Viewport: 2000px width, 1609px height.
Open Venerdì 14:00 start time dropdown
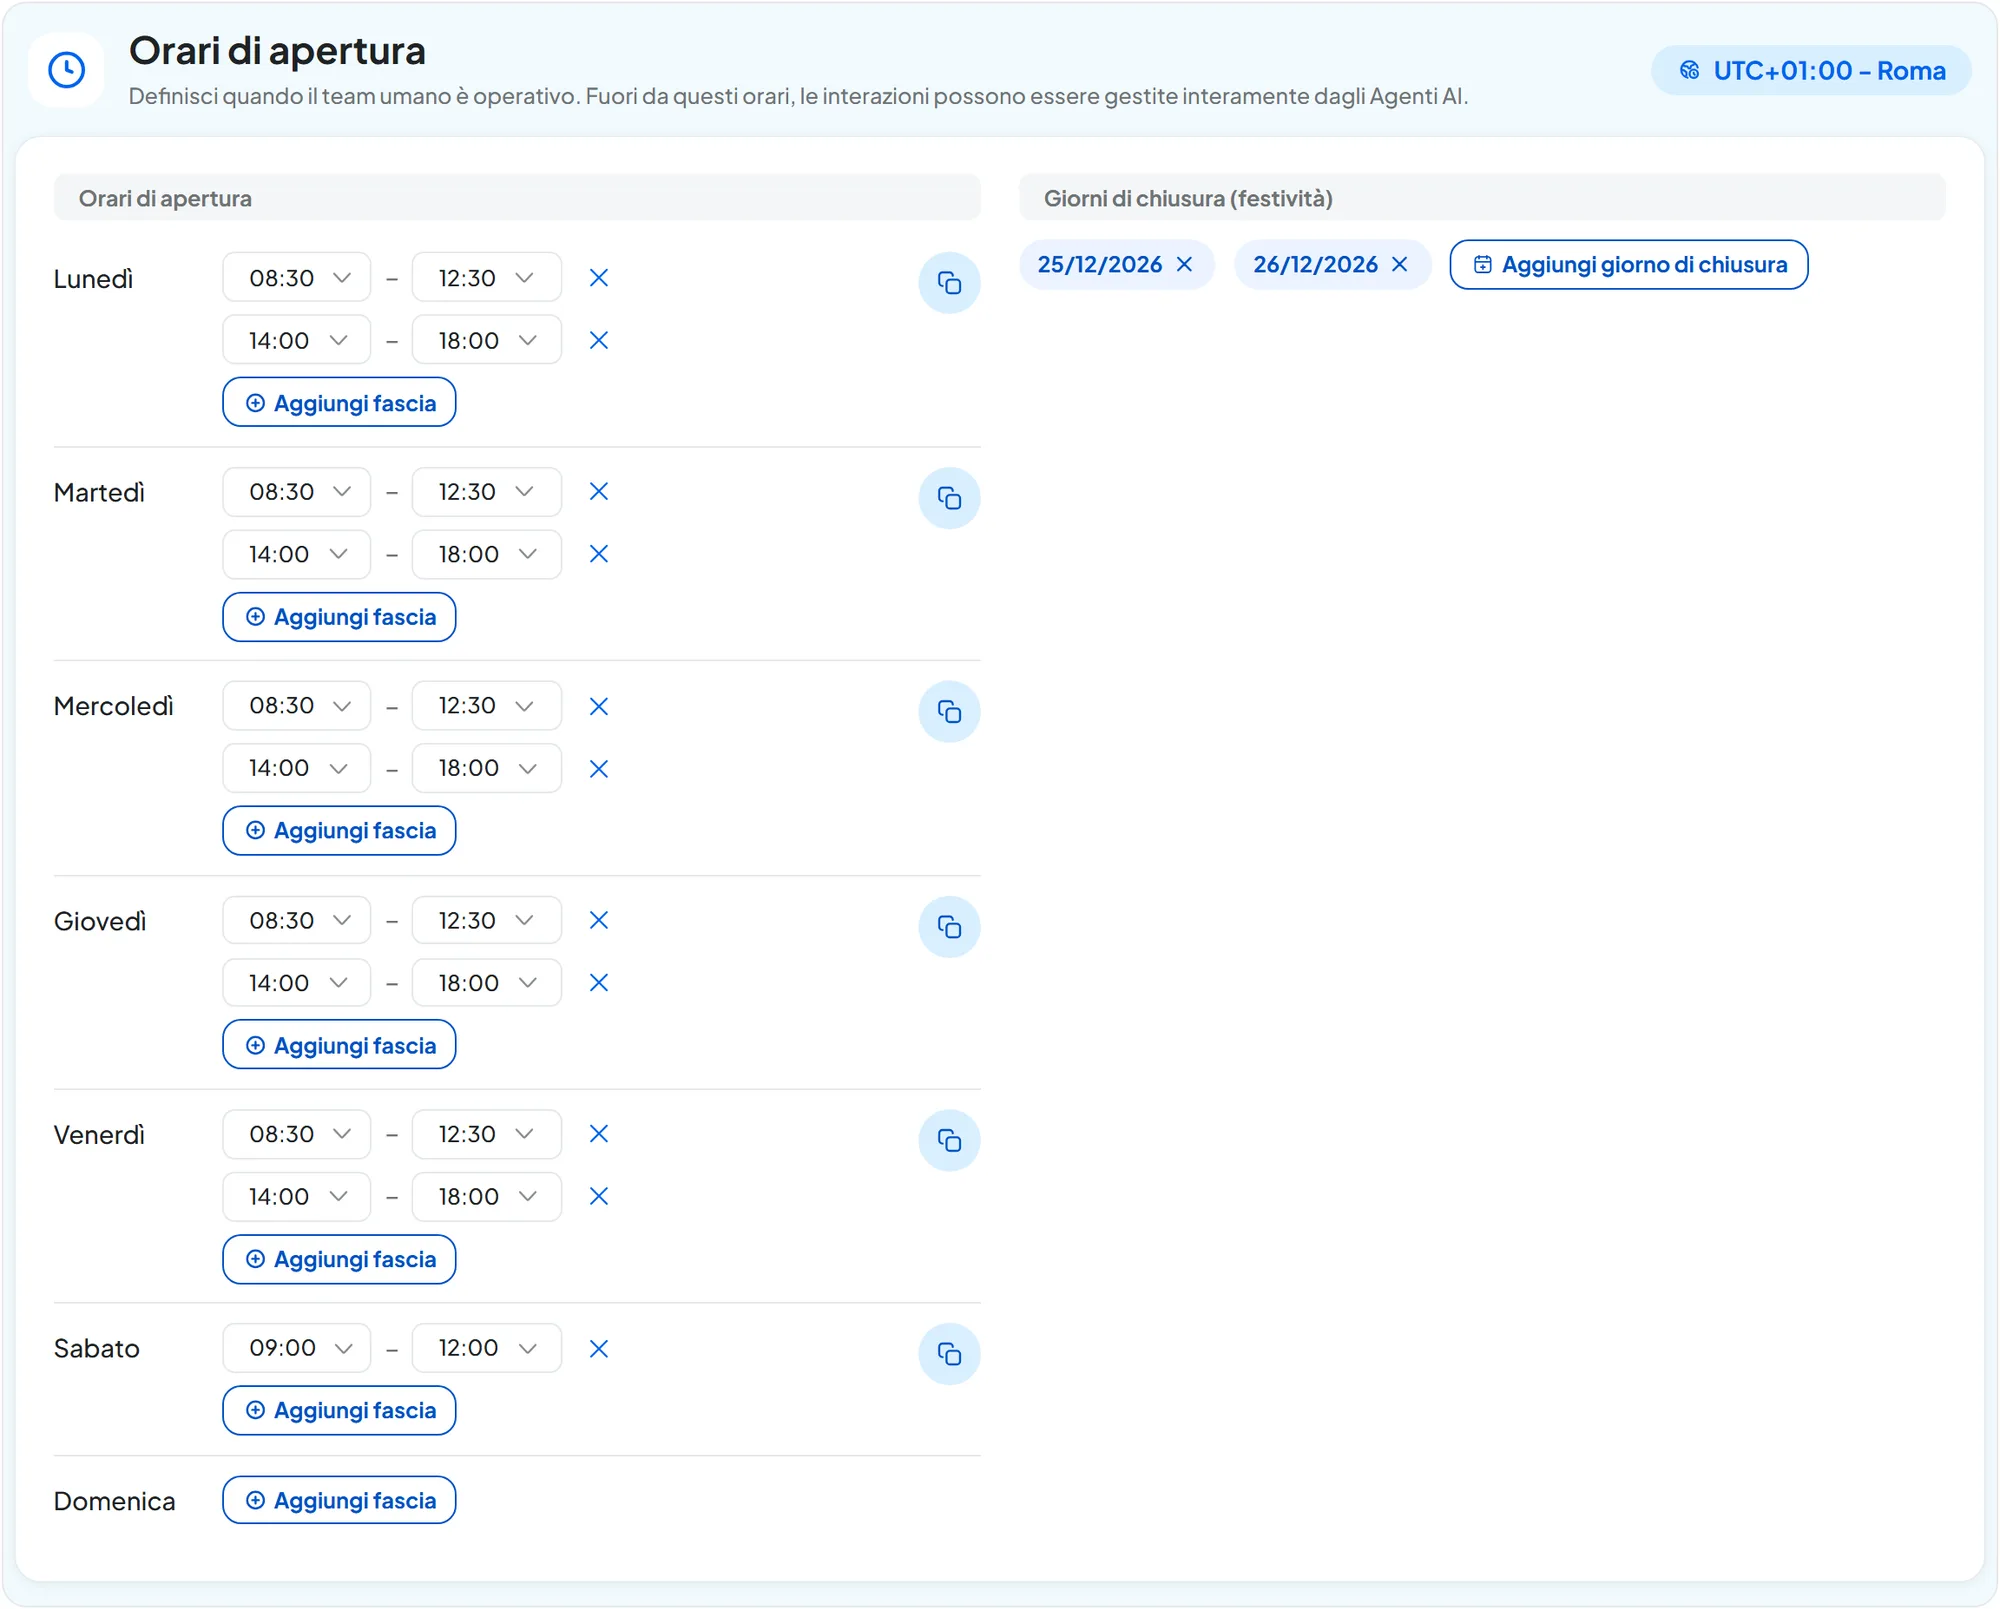(297, 1197)
